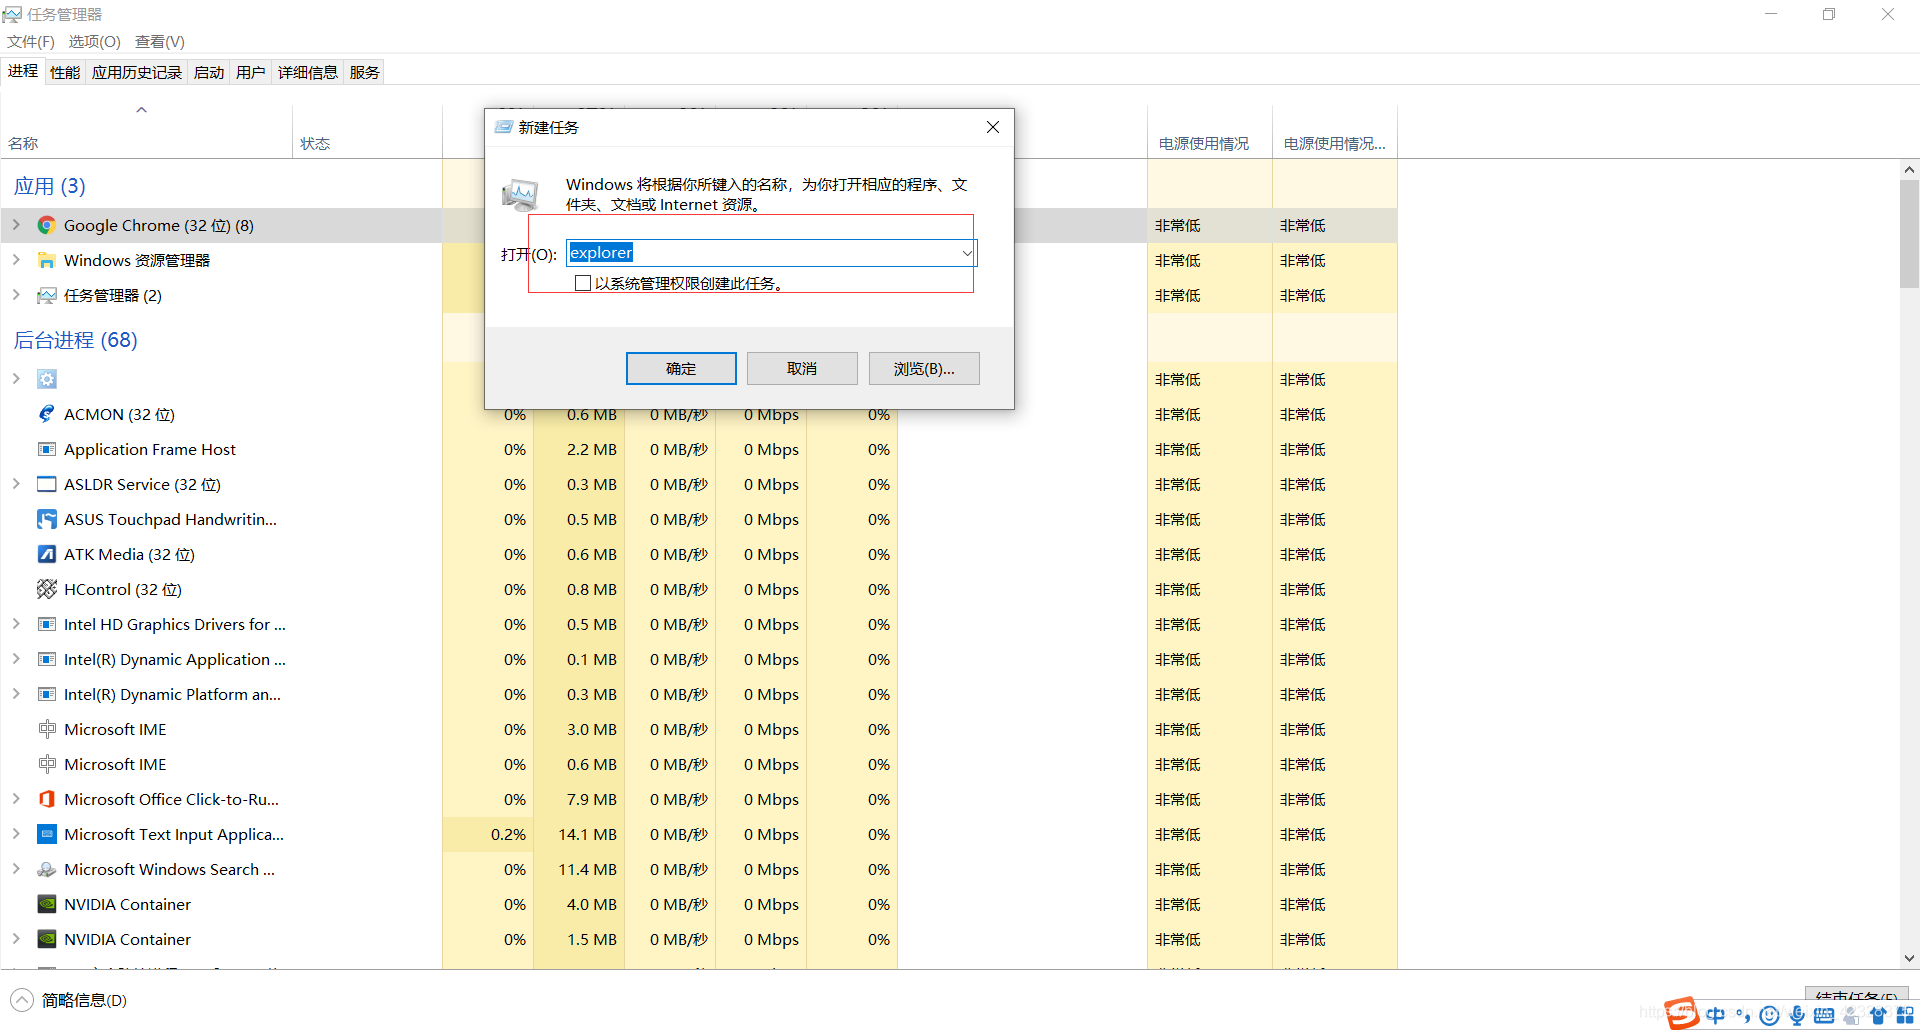
Task: Click the 浏览(B)... button
Action: click(924, 368)
